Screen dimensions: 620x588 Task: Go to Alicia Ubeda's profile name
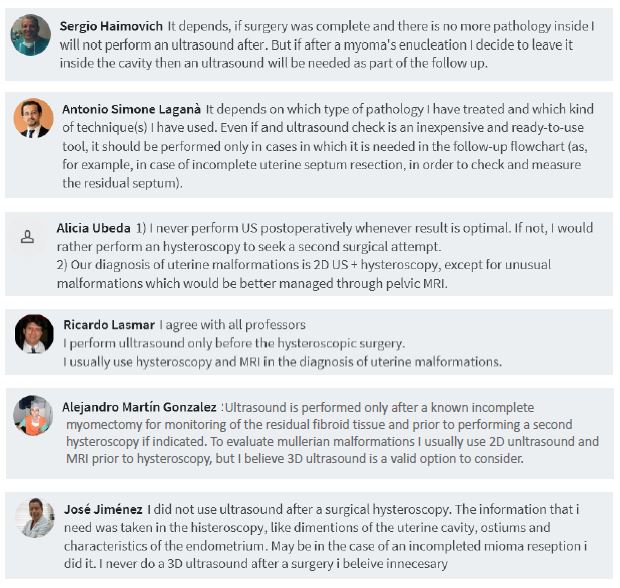(x=93, y=227)
